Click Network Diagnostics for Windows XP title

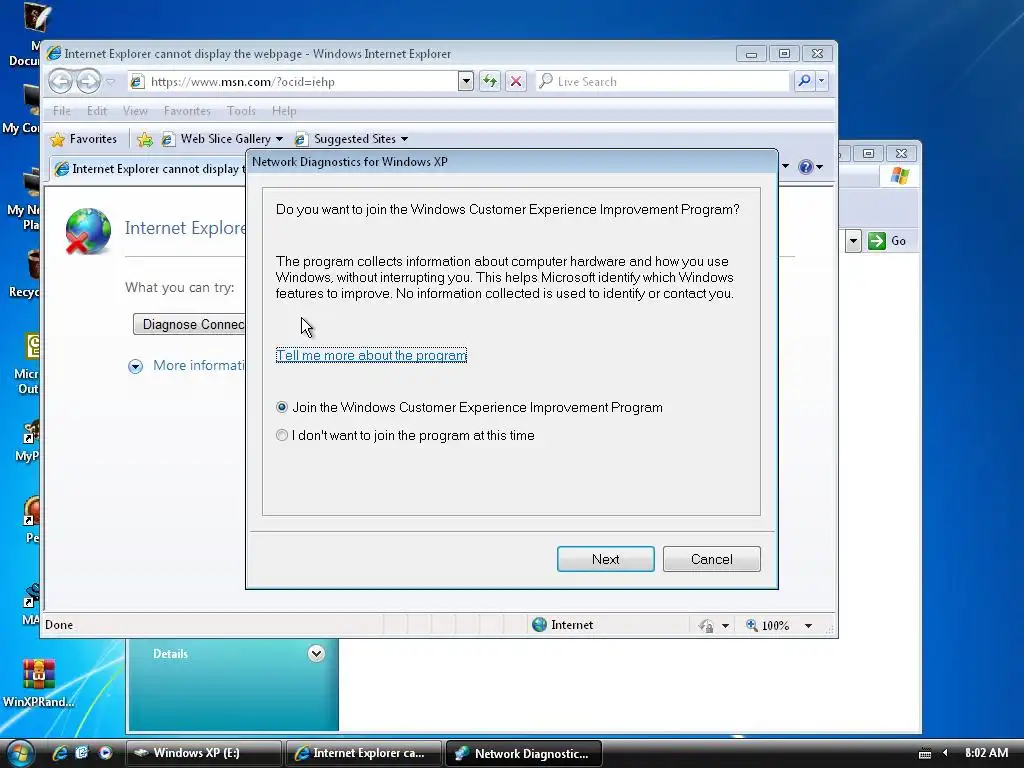[350, 162]
